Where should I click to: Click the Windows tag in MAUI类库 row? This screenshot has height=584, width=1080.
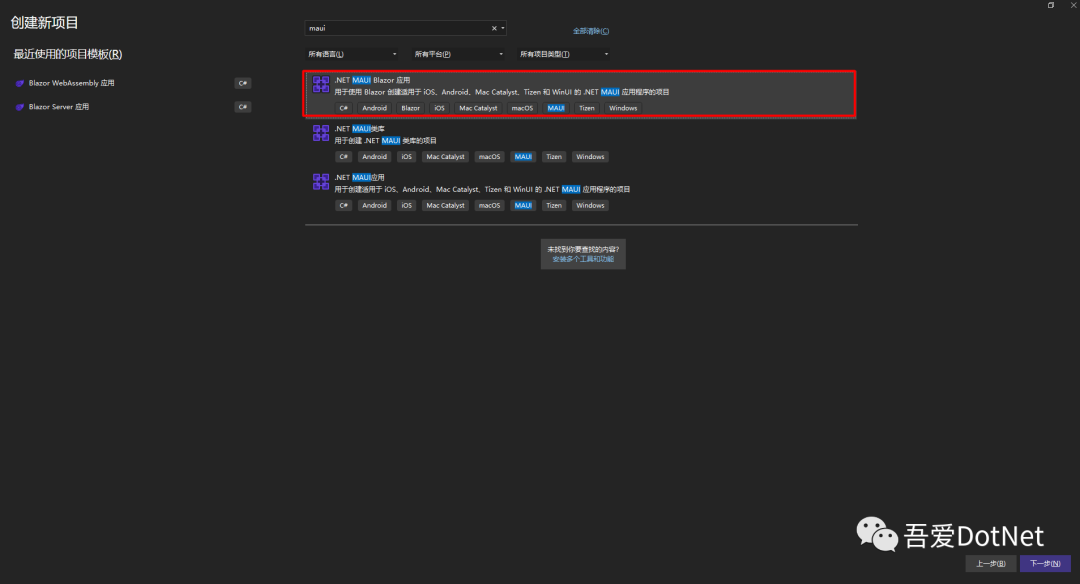pyautogui.click(x=590, y=157)
